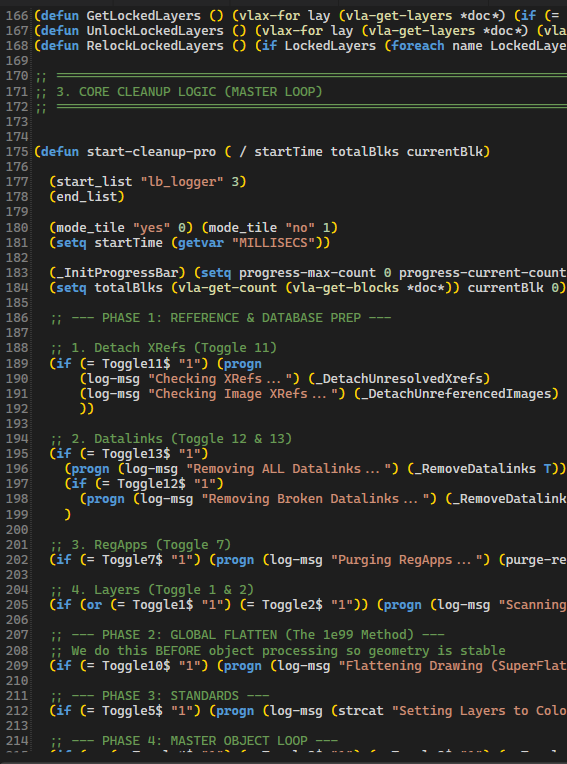The height and width of the screenshot is (764, 567).
Task: Click Toggle12$ on line 197
Action: coord(151,484)
